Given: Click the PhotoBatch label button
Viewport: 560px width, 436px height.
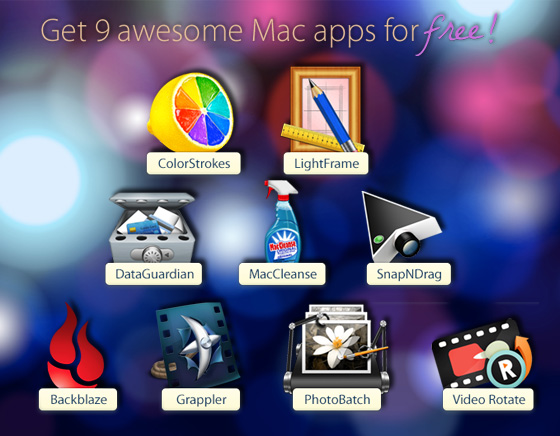Looking at the screenshot, I should [337, 399].
